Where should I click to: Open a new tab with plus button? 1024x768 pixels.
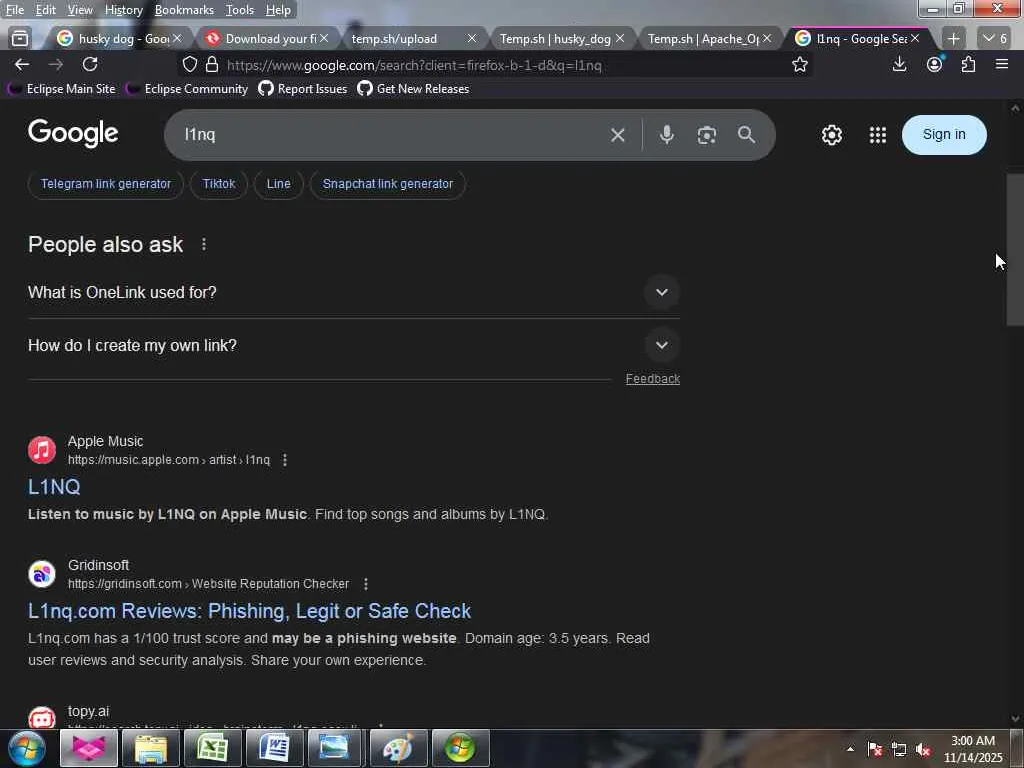(953, 39)
